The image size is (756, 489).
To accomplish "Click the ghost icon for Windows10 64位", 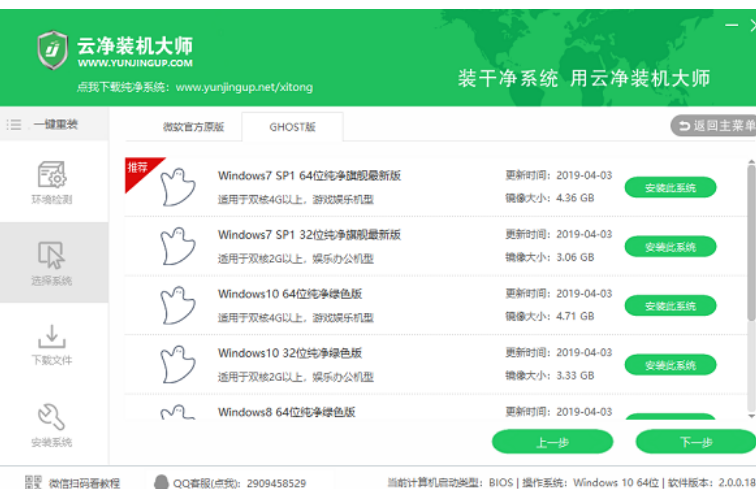I will pyautogui.click(x=177, y=305).
